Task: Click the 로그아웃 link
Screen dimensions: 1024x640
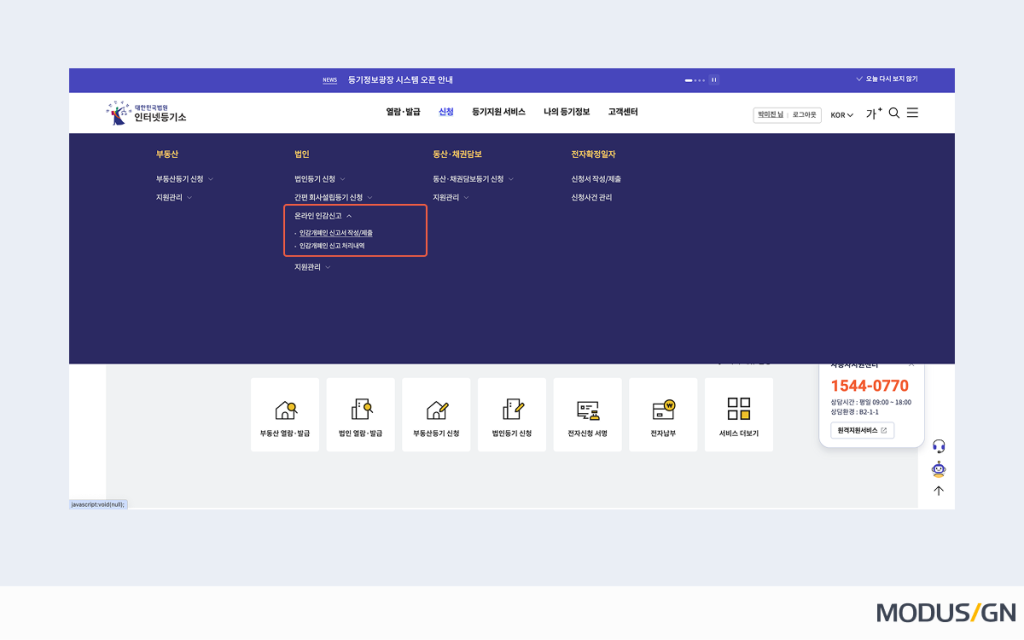Action: tap(804, 115)
